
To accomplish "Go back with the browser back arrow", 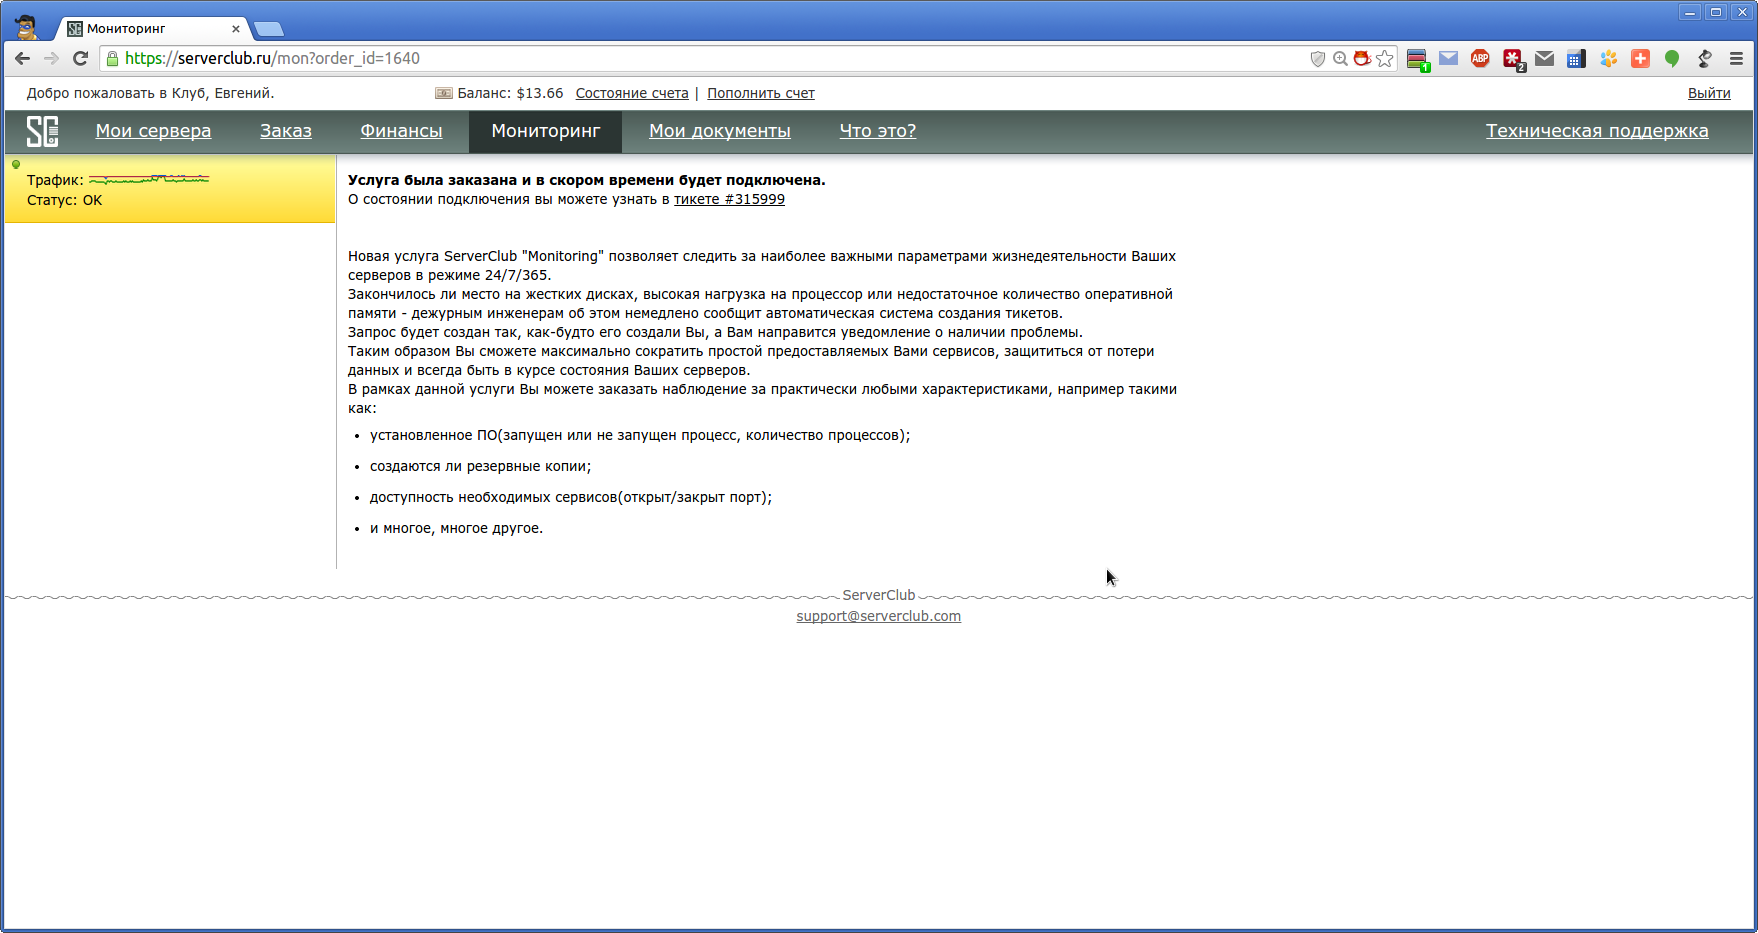I will pos(22,58).
